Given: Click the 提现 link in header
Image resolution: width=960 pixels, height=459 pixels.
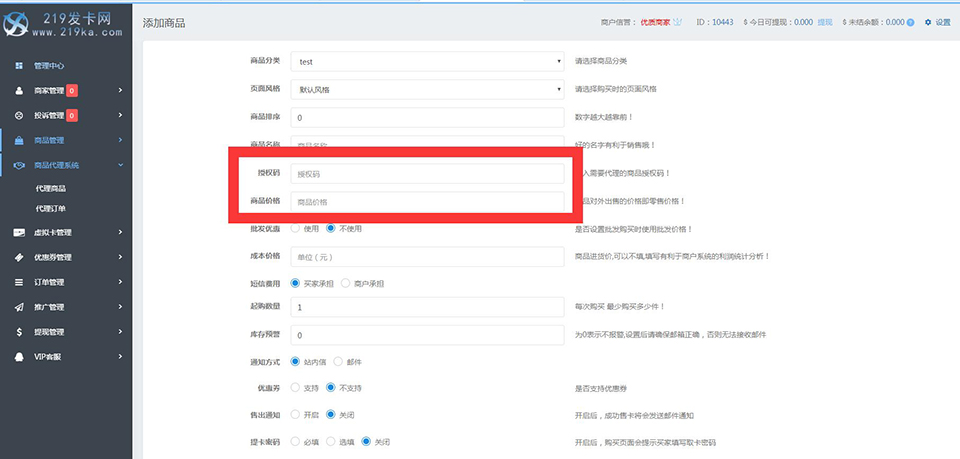Looking at the screenshot, I should pyautogui.click(x=824, y=22).
